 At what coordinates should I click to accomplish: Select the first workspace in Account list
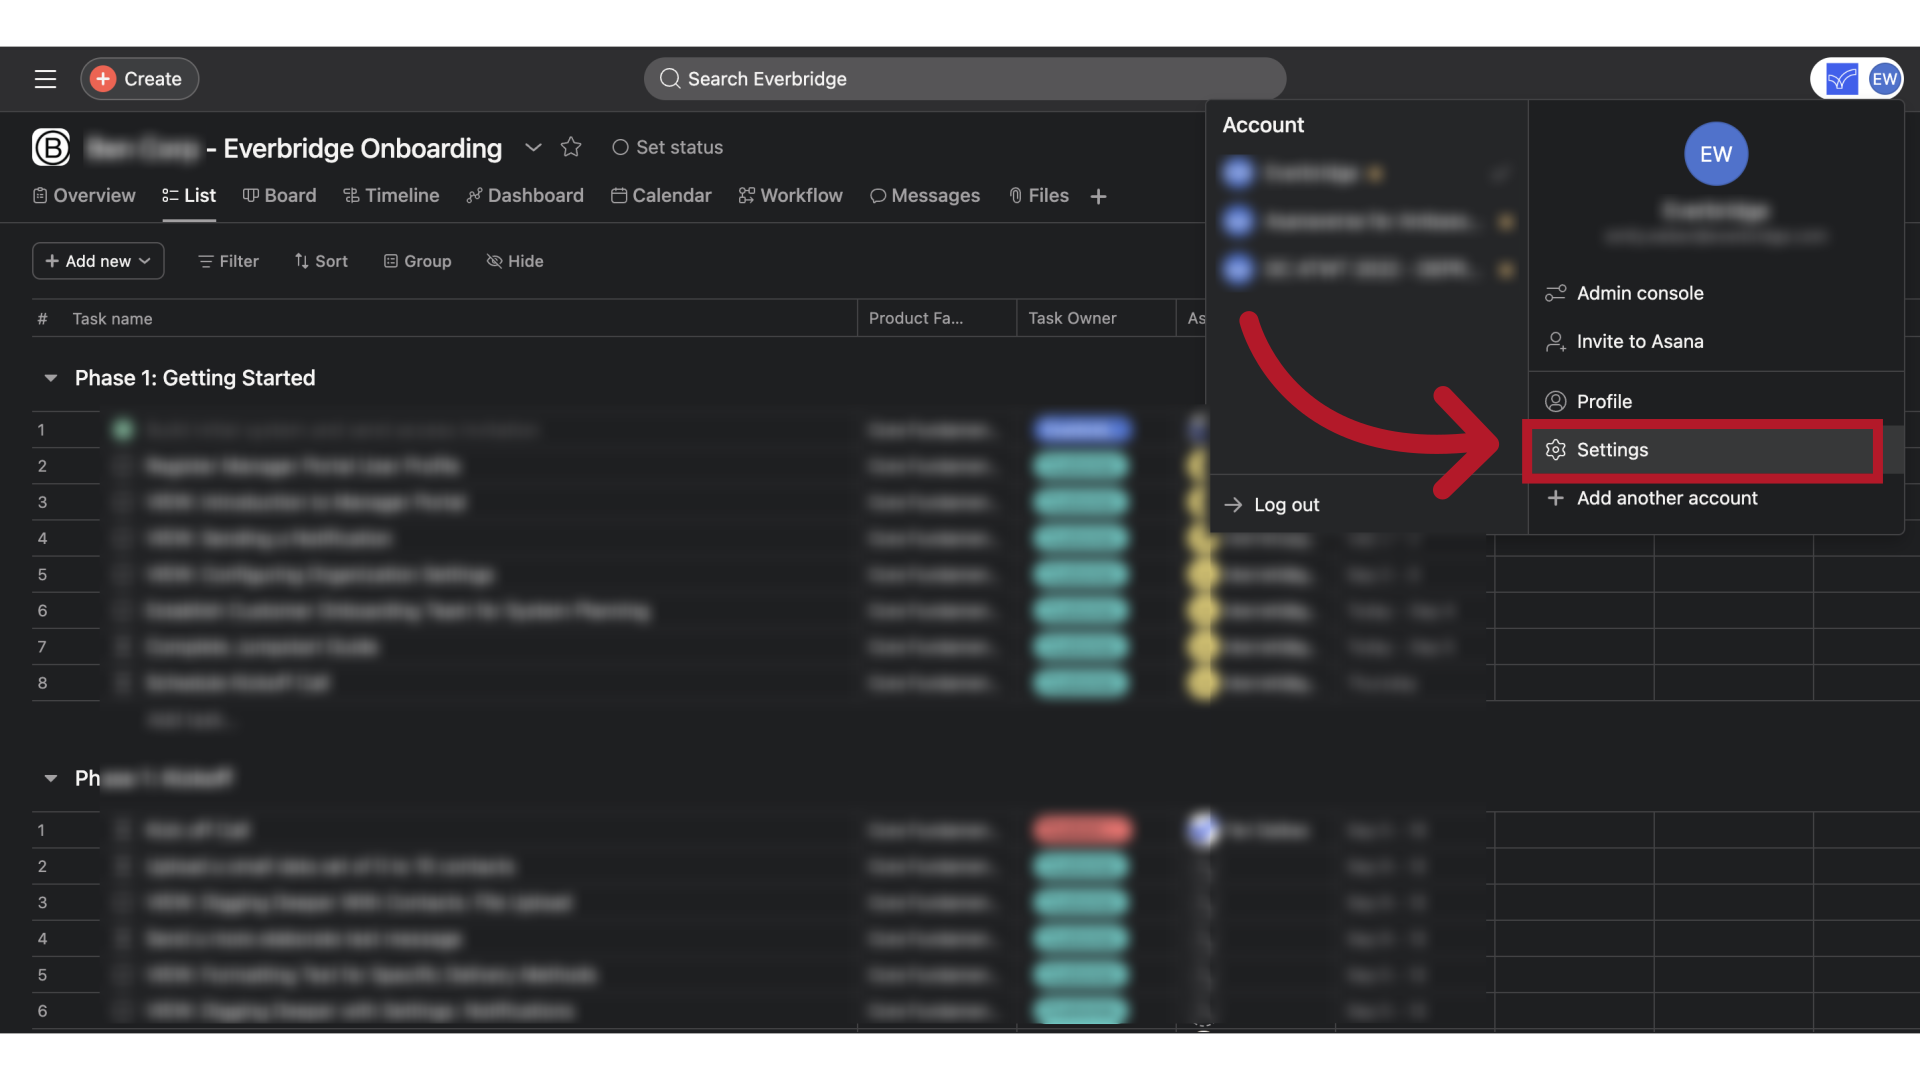coord(1366,173)
